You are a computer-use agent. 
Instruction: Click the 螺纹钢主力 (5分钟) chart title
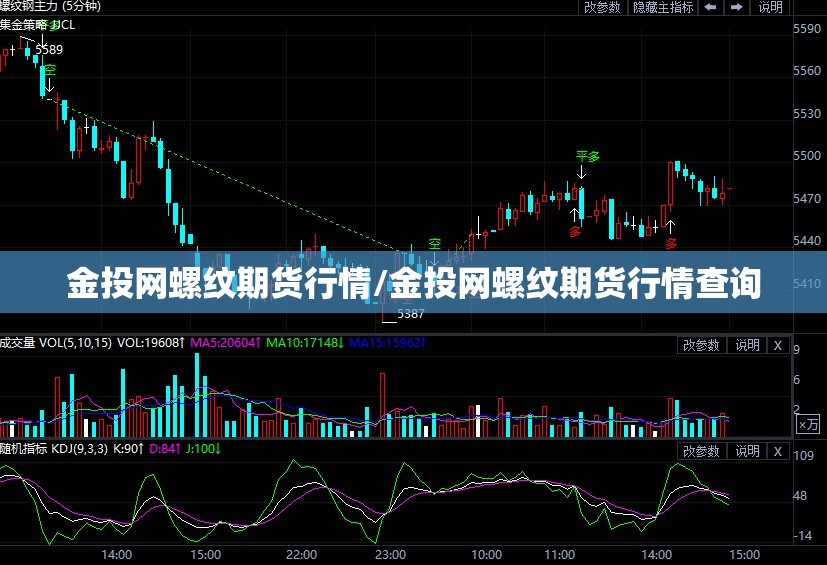coord(50,6)
